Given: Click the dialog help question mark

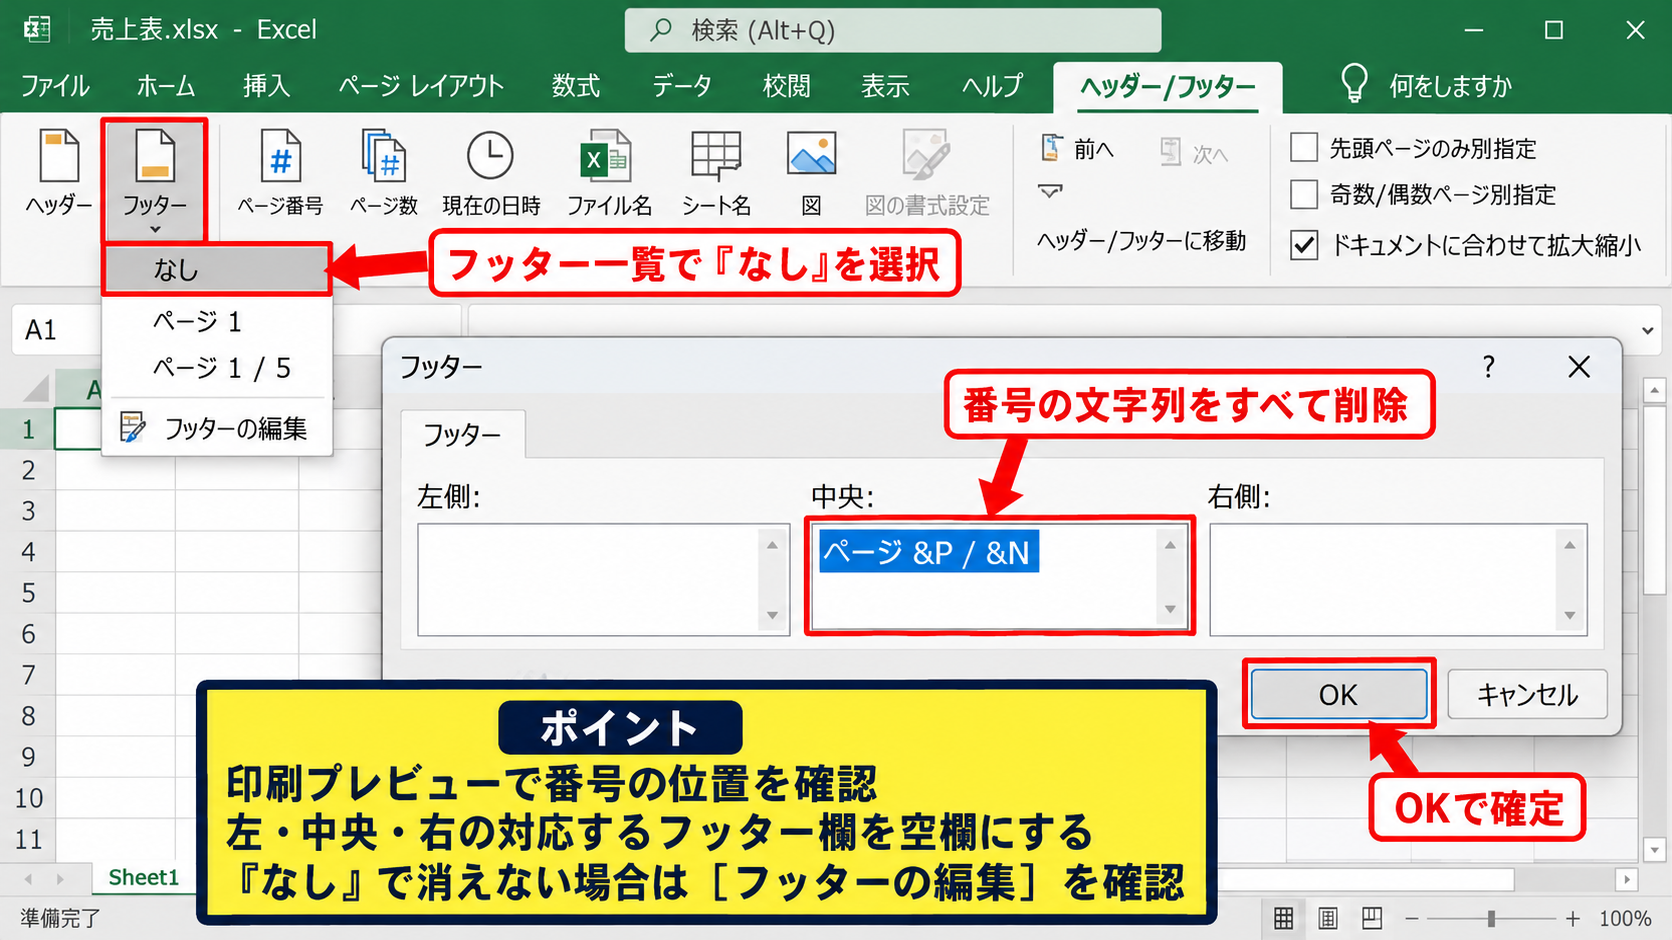Looking at the screenshot, I should pos(1488,367).
